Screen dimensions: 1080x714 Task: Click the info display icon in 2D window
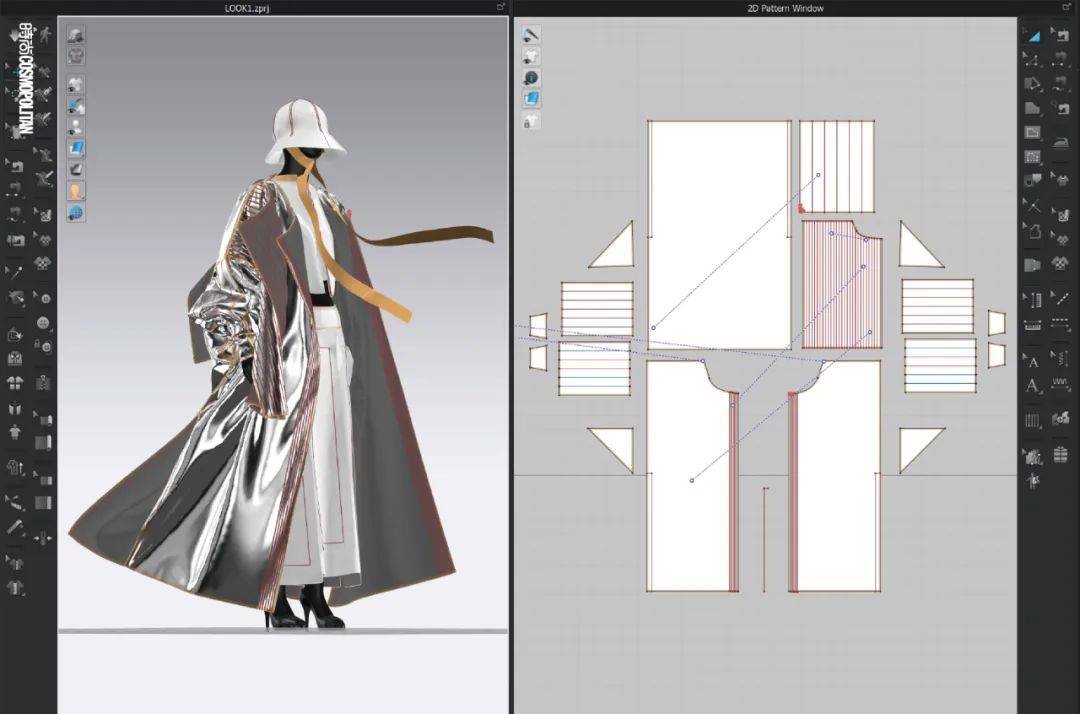click(531, 77)
